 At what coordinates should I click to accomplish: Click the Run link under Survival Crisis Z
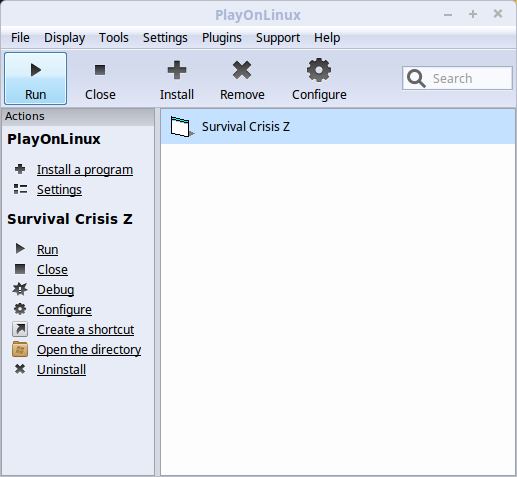(47, 250)
